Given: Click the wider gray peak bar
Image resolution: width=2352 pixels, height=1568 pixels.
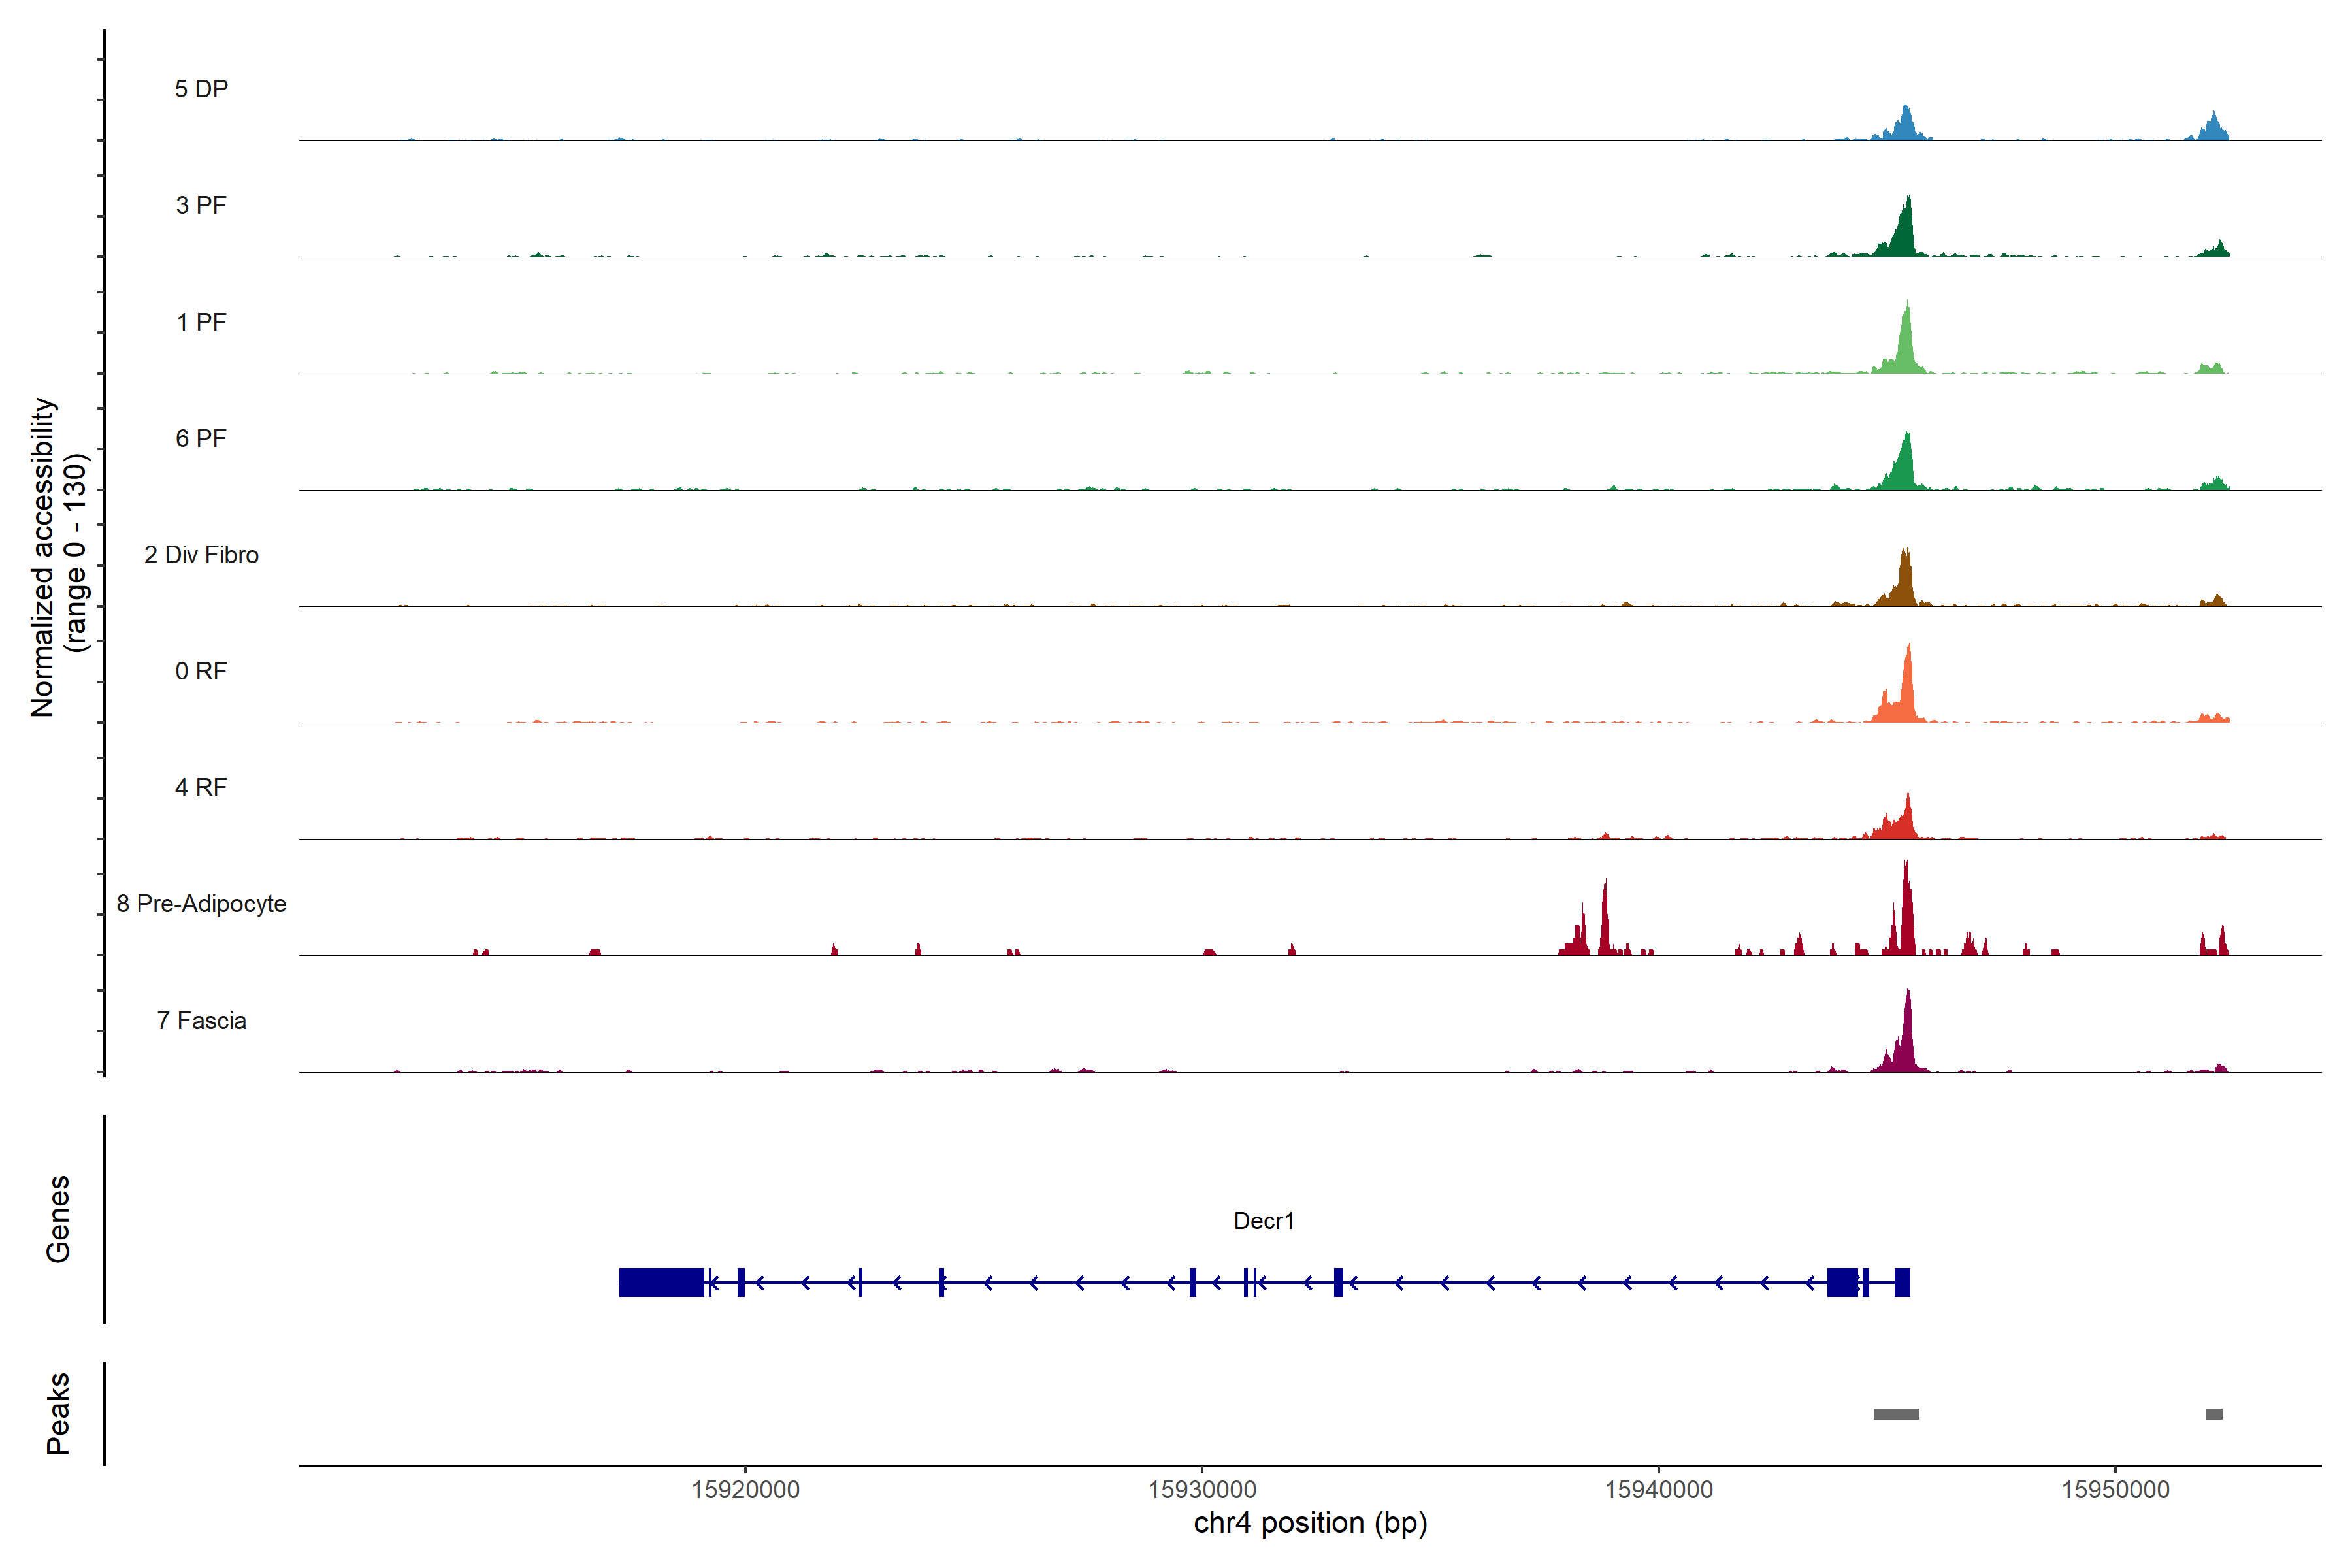Looking at the screenshot, I should click(x=1896, y=1414).
